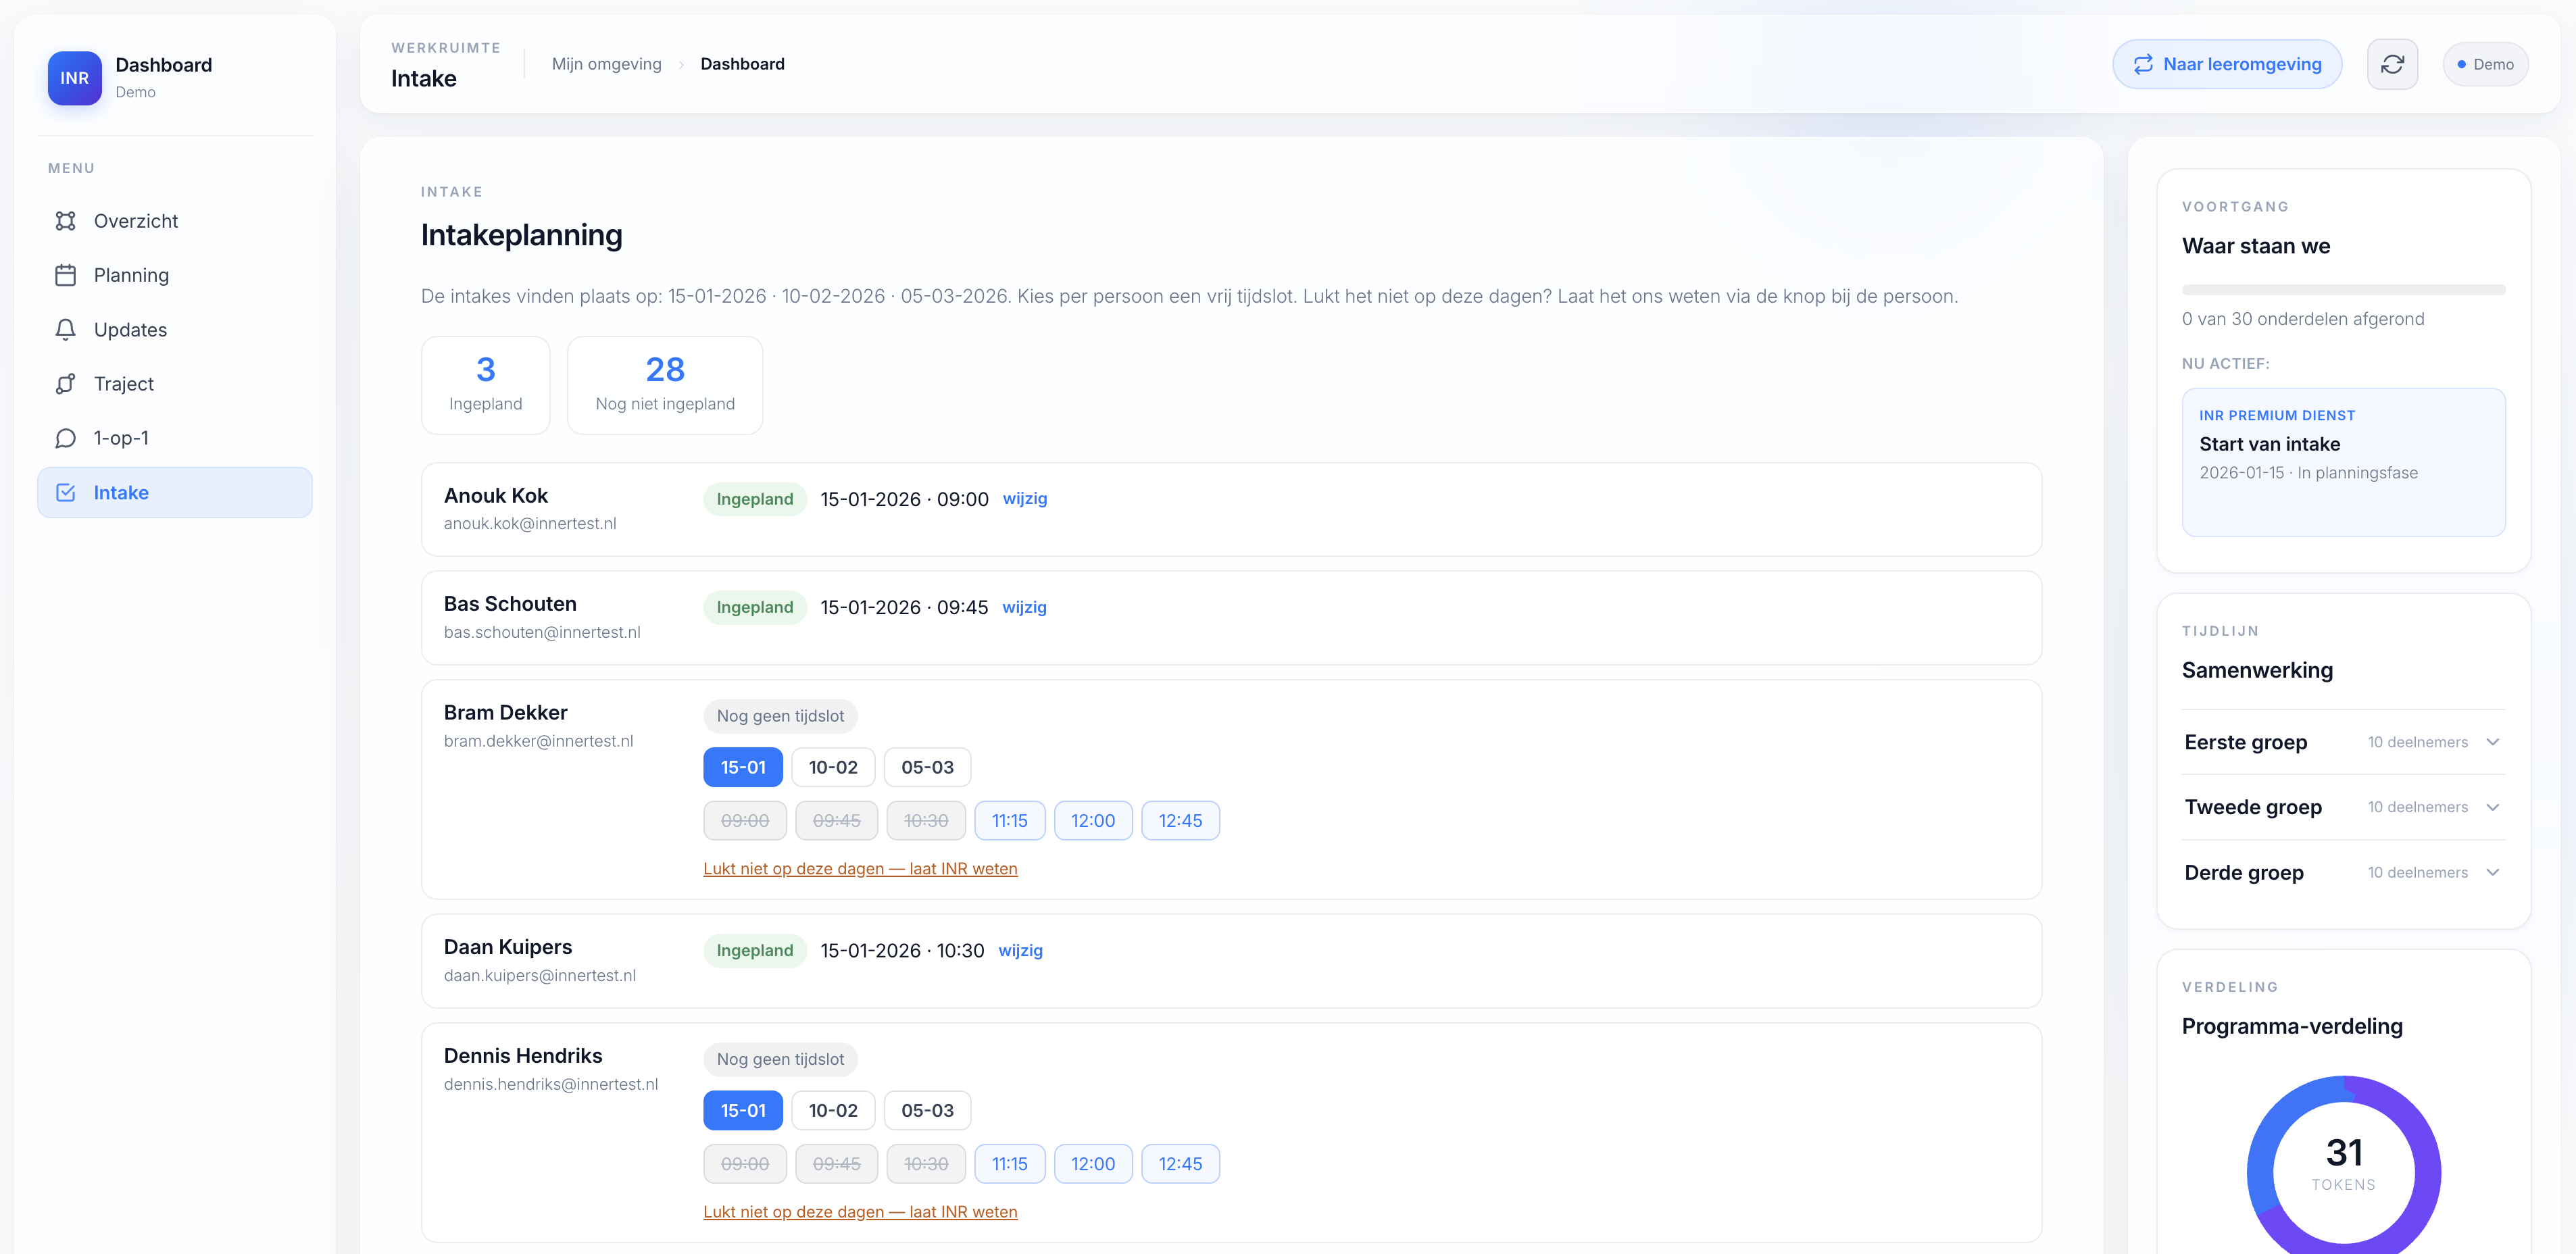
Task: Click the Ingepland count card showing 3
Action: pos(486,385)
